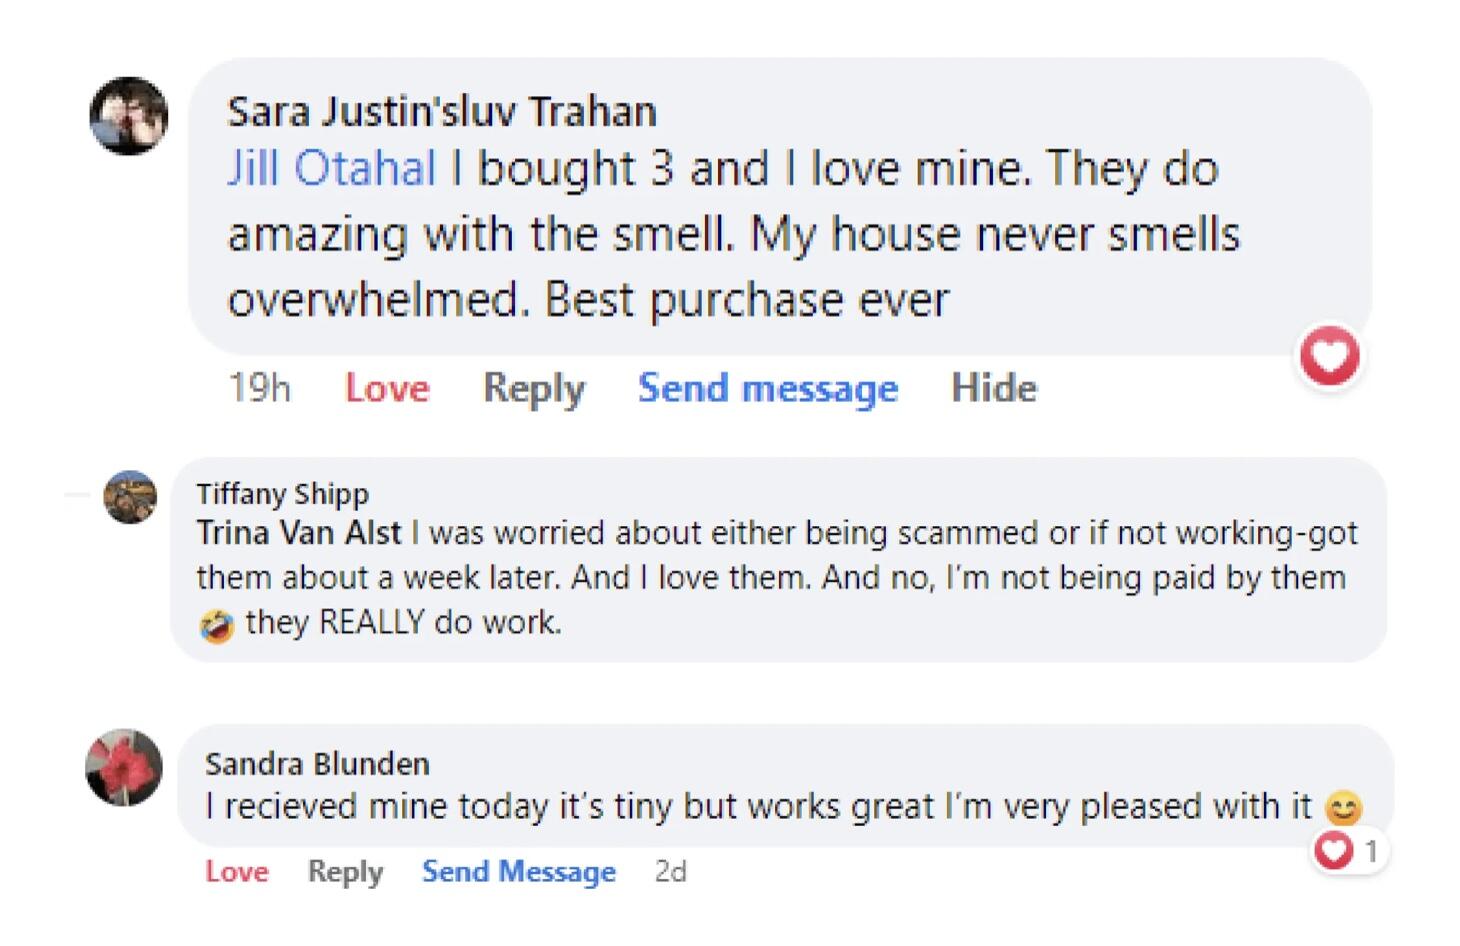Open Tiffany Shipp's profile avatar
Image resolution: width=1460 pixels, height=946 pixels.
[130, 497]
